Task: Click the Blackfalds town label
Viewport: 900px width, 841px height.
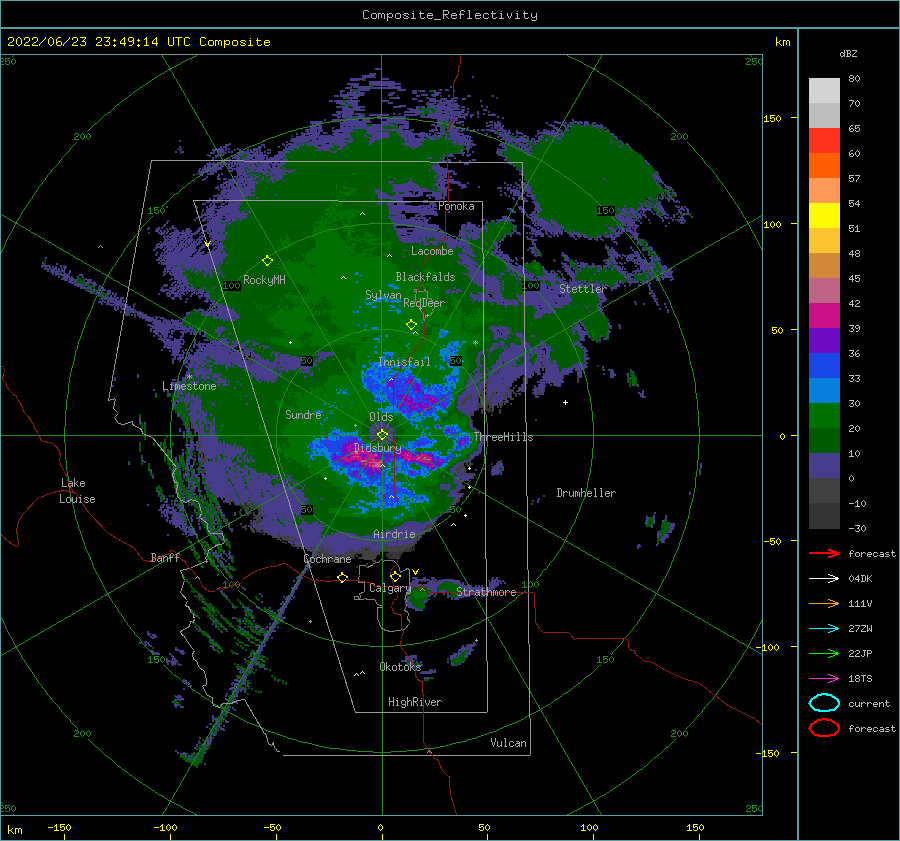Action: click(x=425, y=277)
